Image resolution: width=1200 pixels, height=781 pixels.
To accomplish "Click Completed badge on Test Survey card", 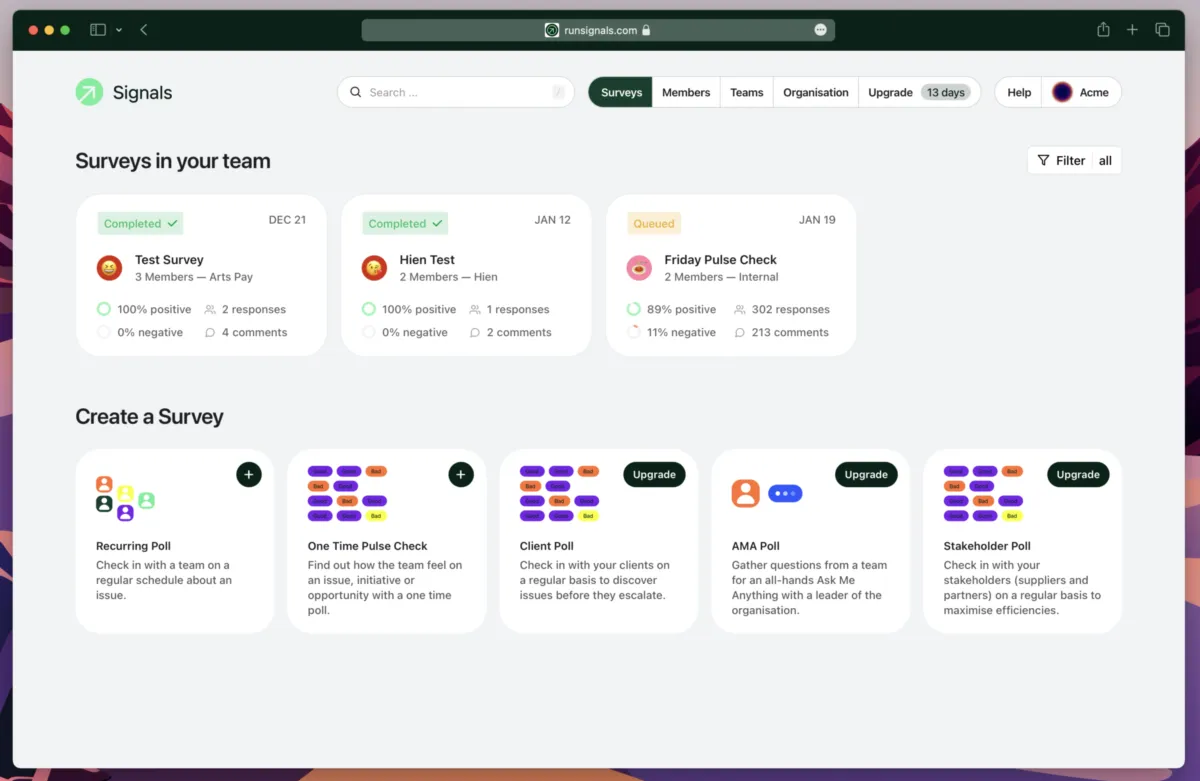I will point(140,223).
